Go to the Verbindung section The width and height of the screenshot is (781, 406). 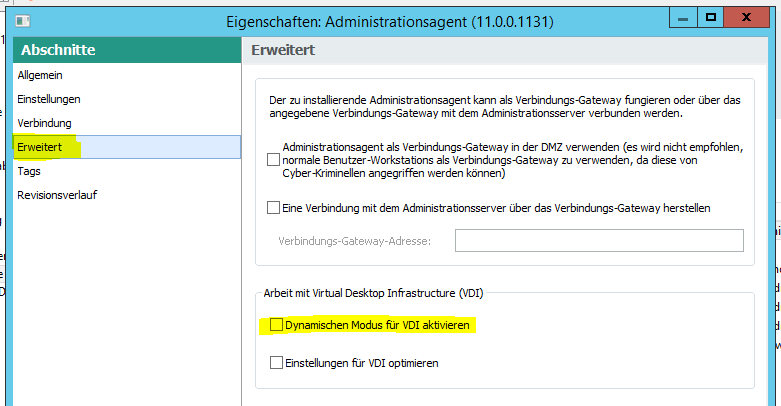click(44, 123)
